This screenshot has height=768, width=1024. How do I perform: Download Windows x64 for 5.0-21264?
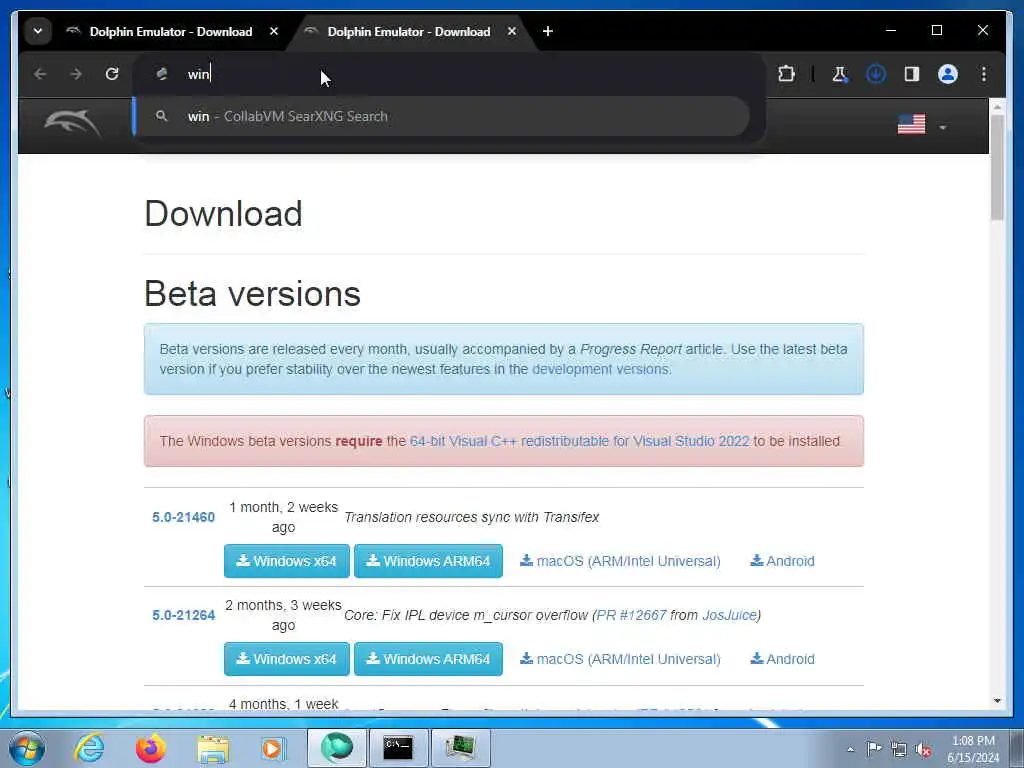(x=287, y=659)
